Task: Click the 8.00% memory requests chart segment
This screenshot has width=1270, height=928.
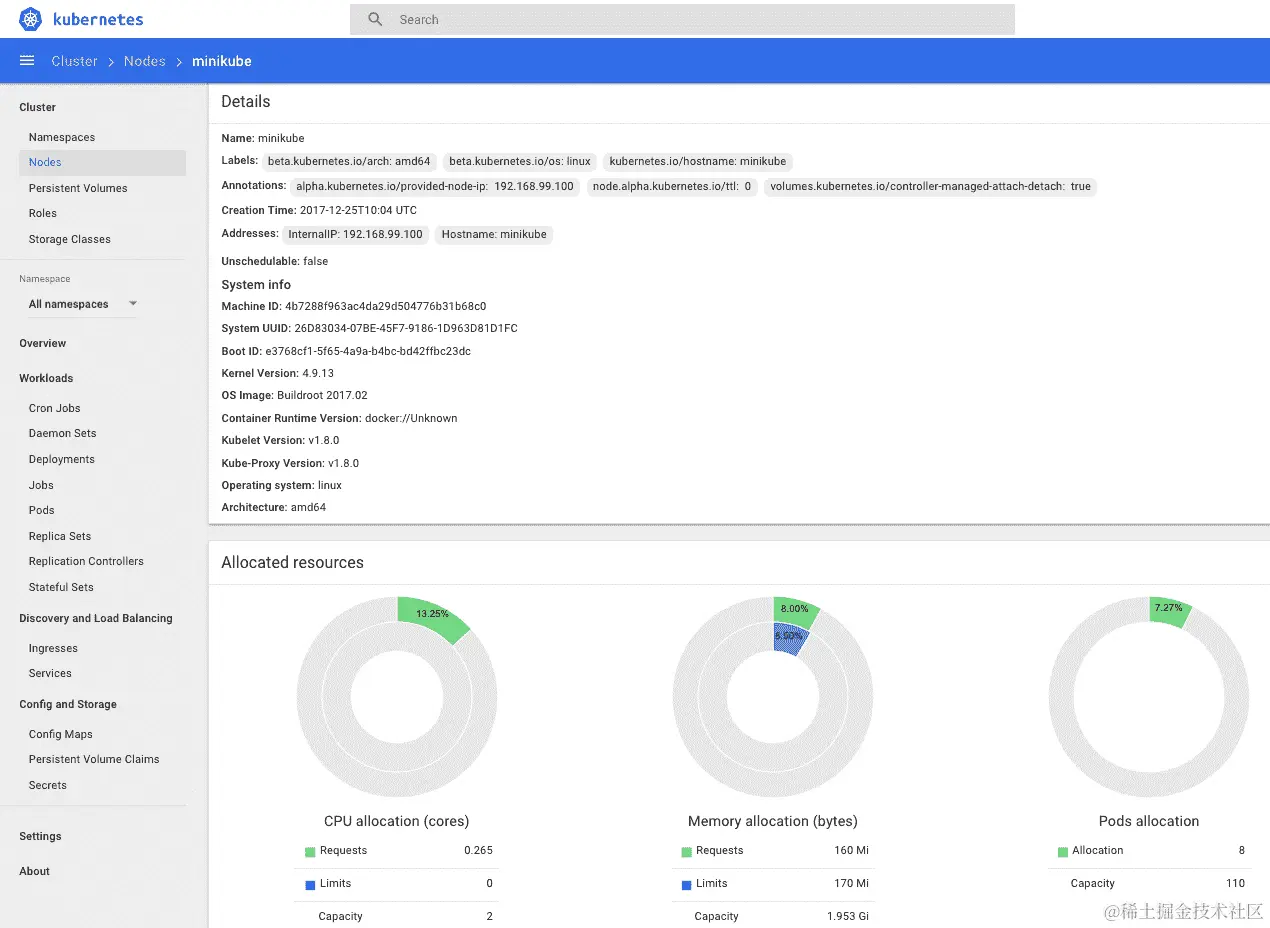Action: point(795,609)
